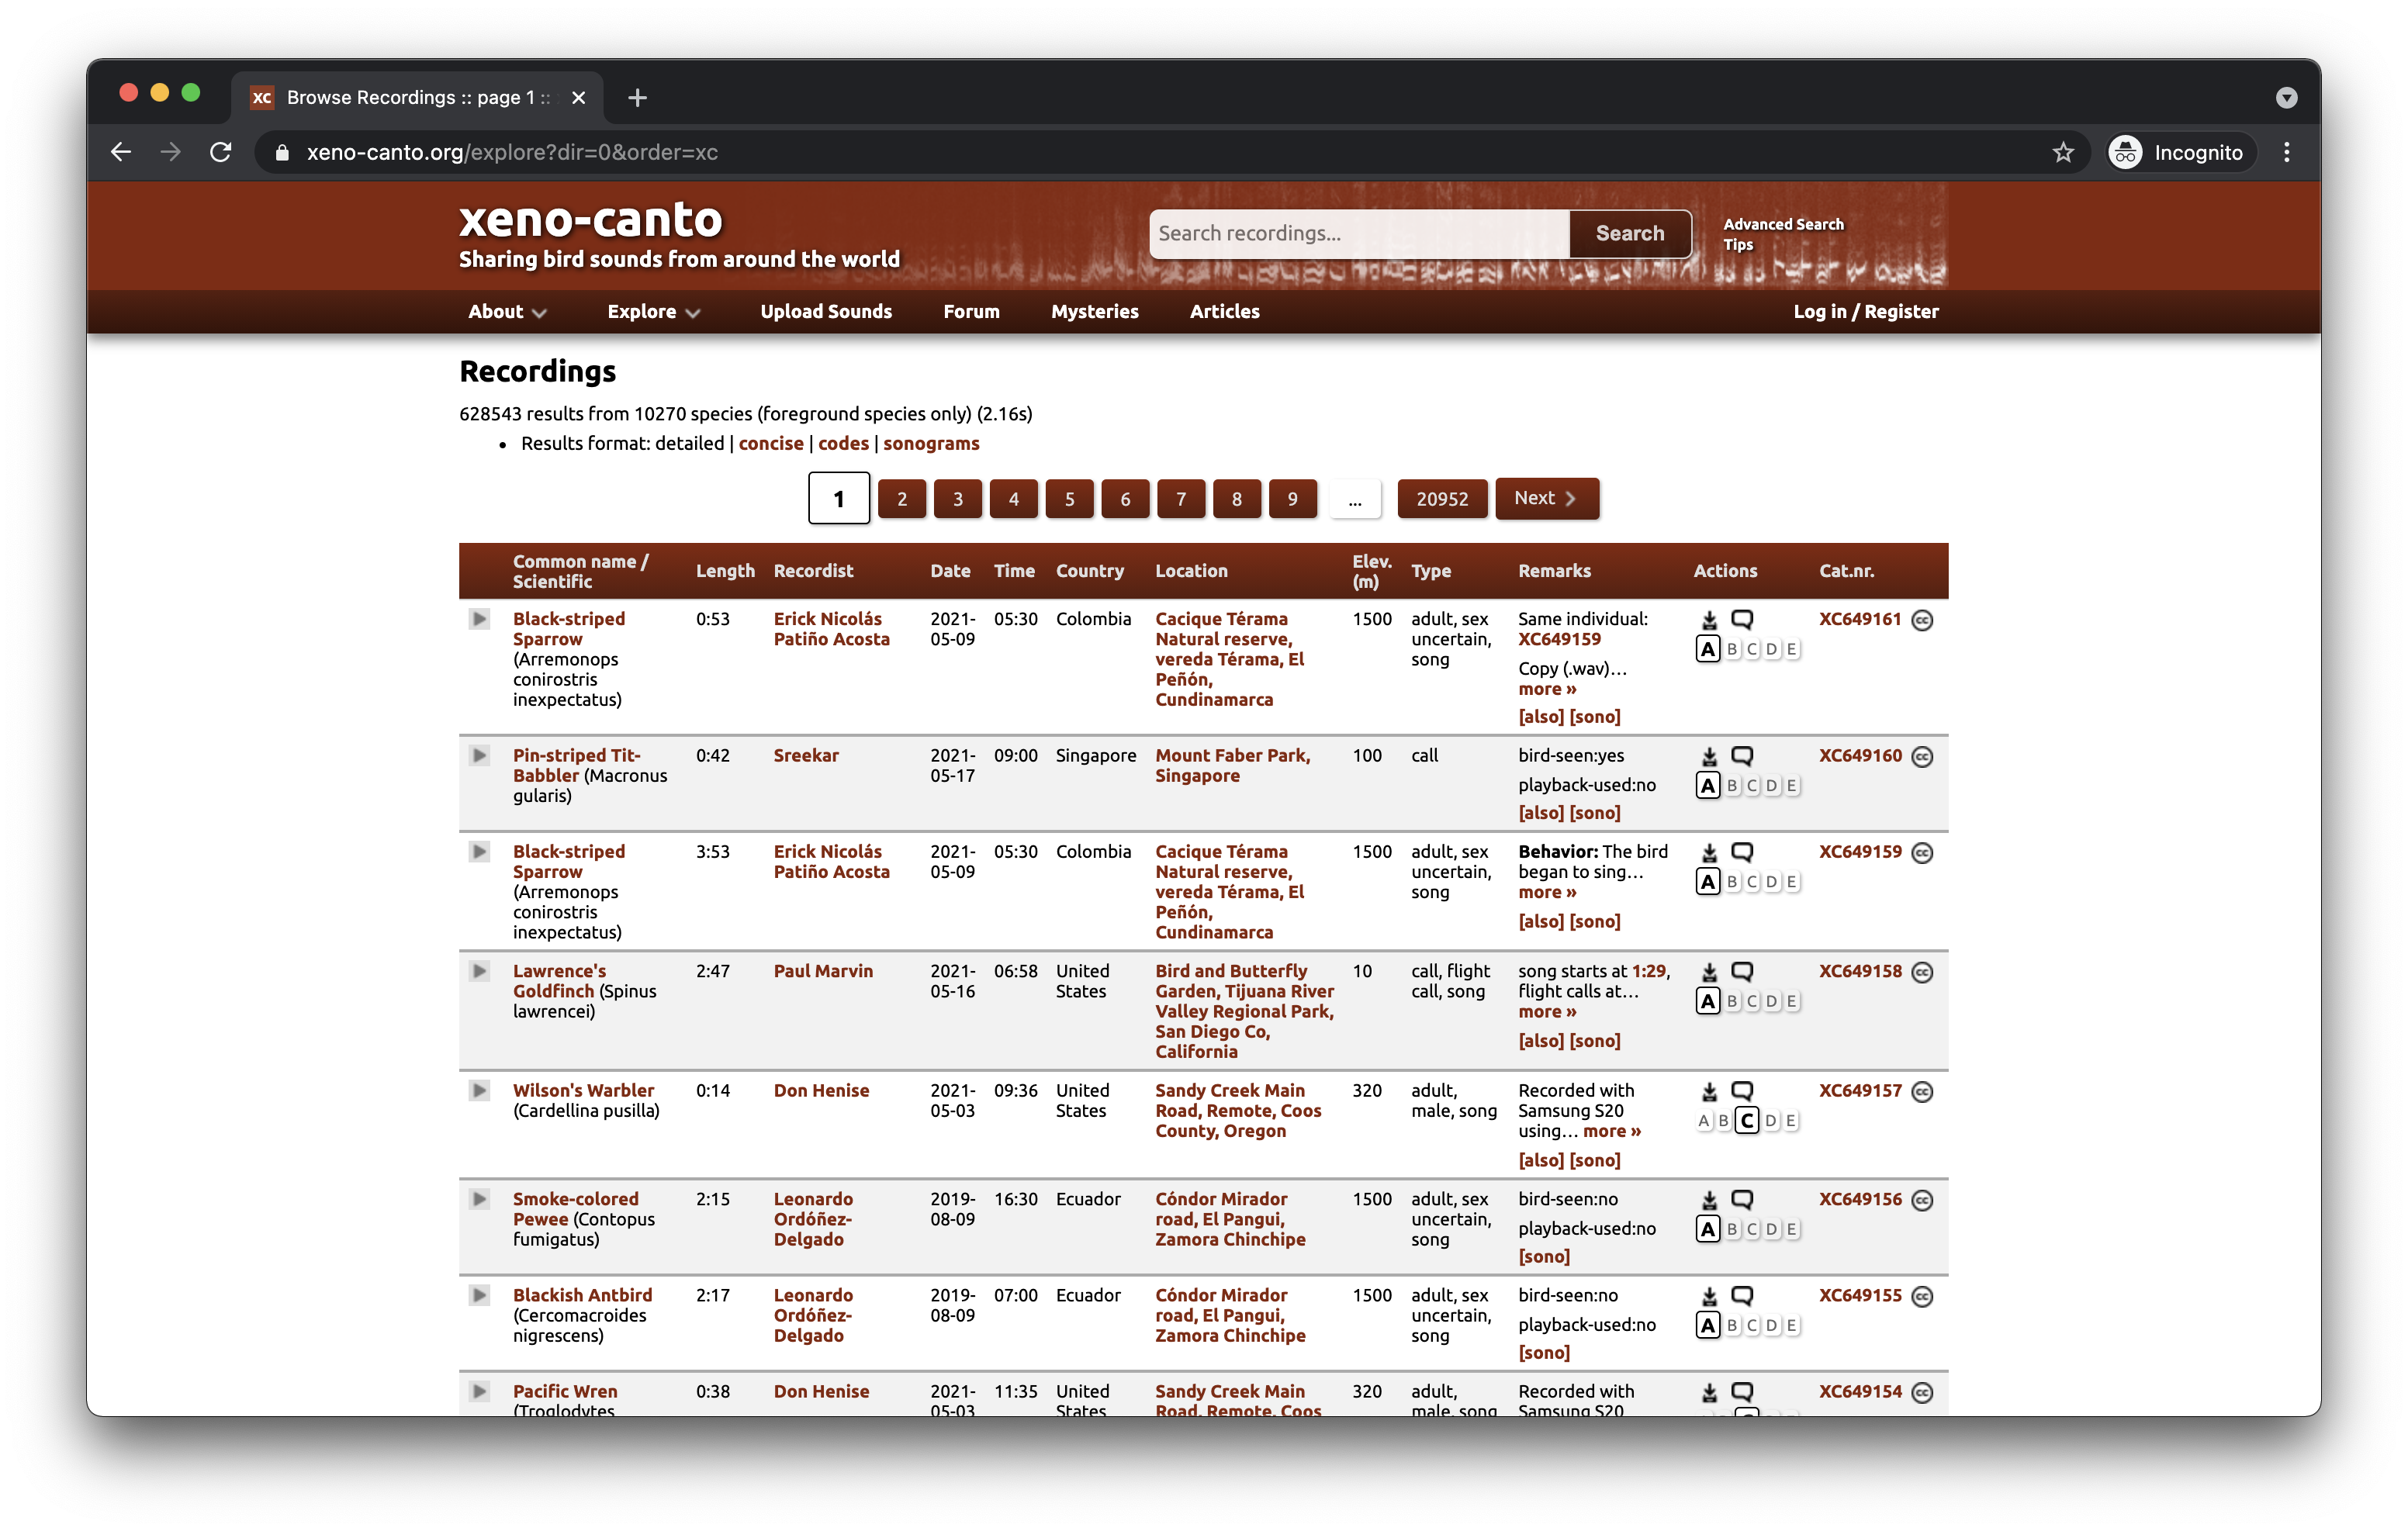Image resolution: width=2408 pixels, height=1531 pixels.
Task: Open the discussion icon for XC649160
Action: click(1742, 756)
